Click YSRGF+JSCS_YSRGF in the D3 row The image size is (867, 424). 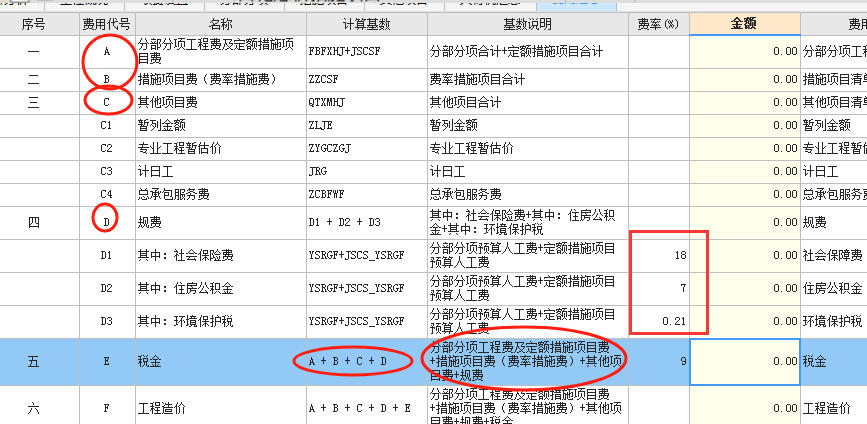(367, 321)
